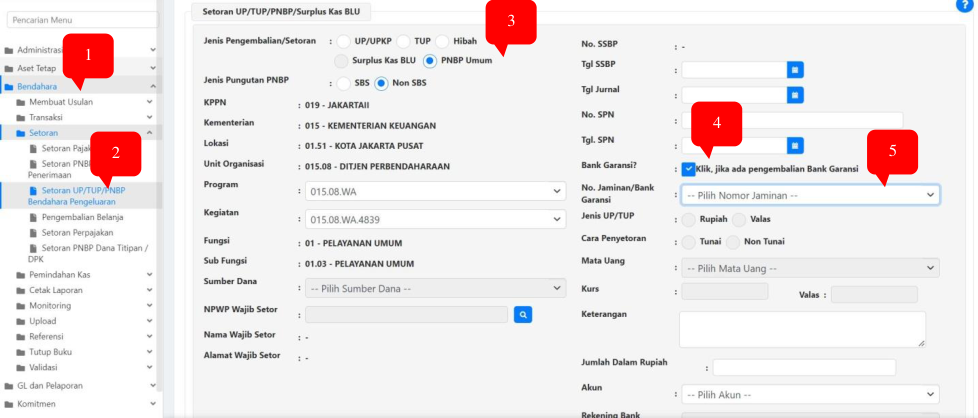Click the NPWP Wajib Setor search icon
Screen dimensions: 978x418
coord(523,315)
